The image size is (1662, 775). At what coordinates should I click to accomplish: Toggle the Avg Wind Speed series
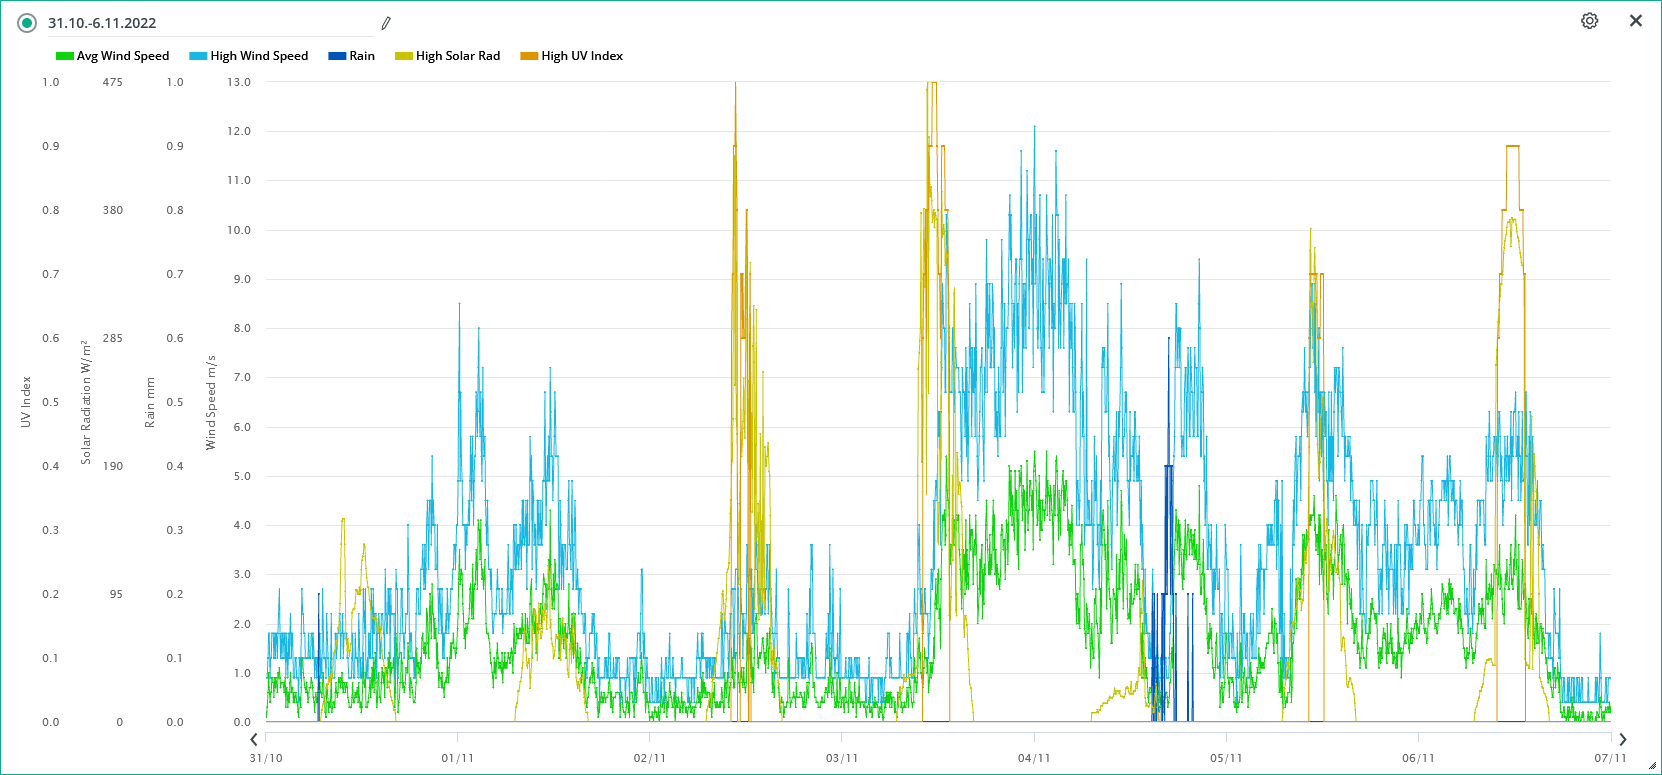pos(123,56)
